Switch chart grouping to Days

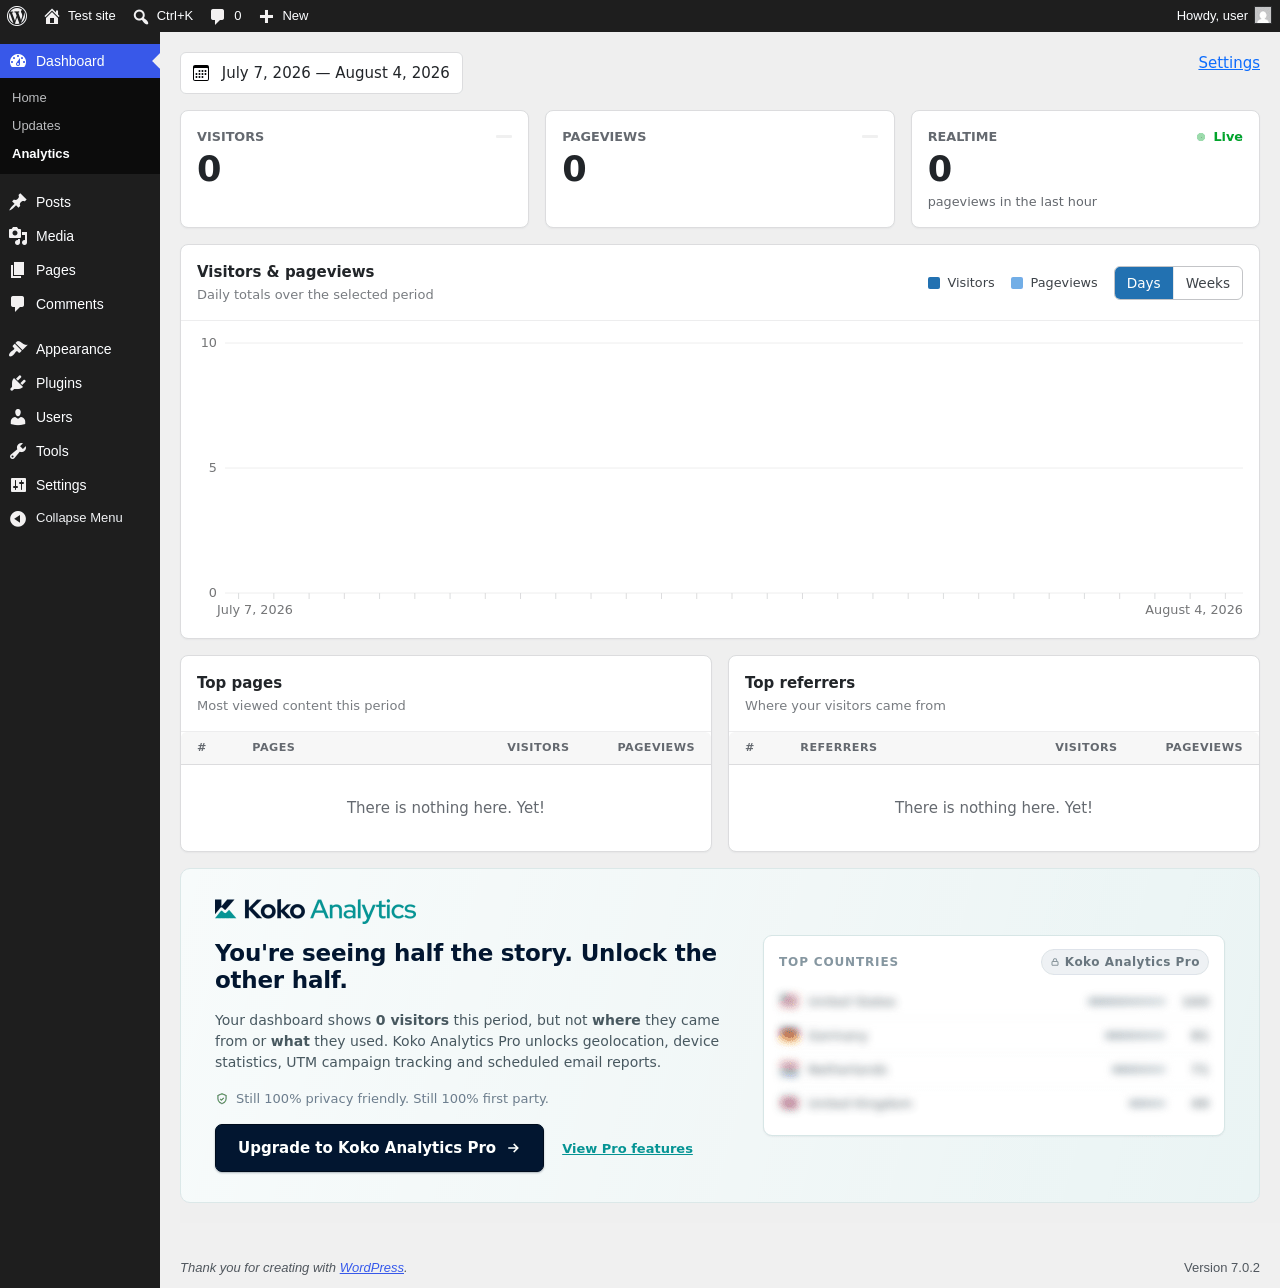click(x=1144, y=283)
